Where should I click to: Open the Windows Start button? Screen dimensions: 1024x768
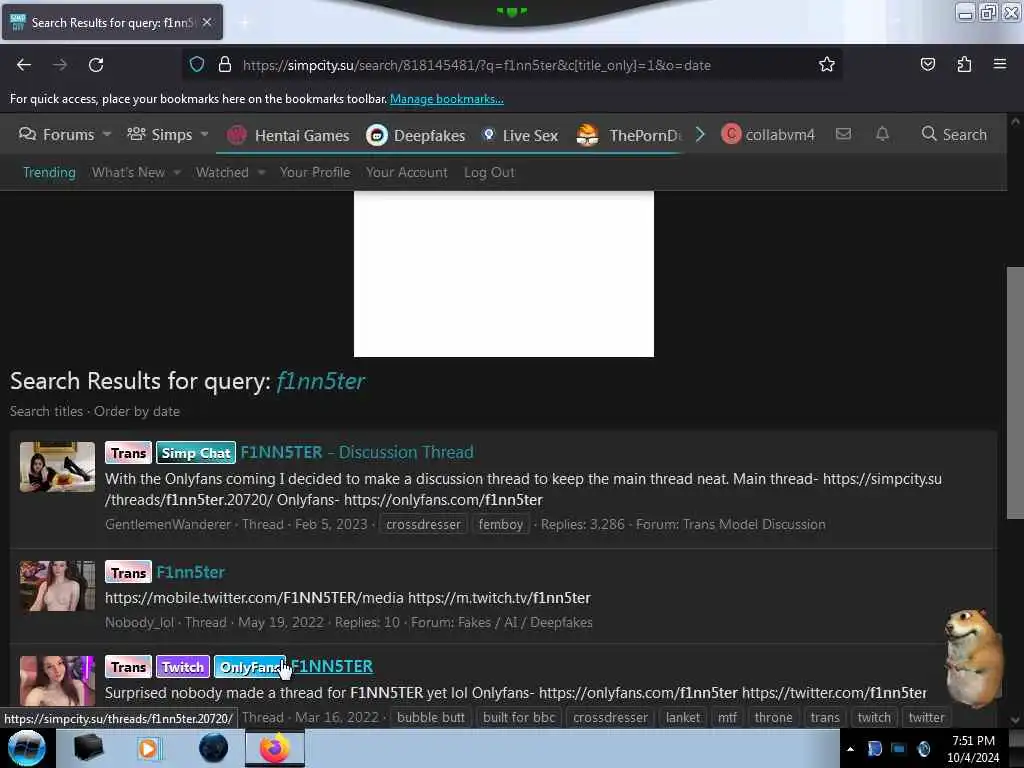27,748
